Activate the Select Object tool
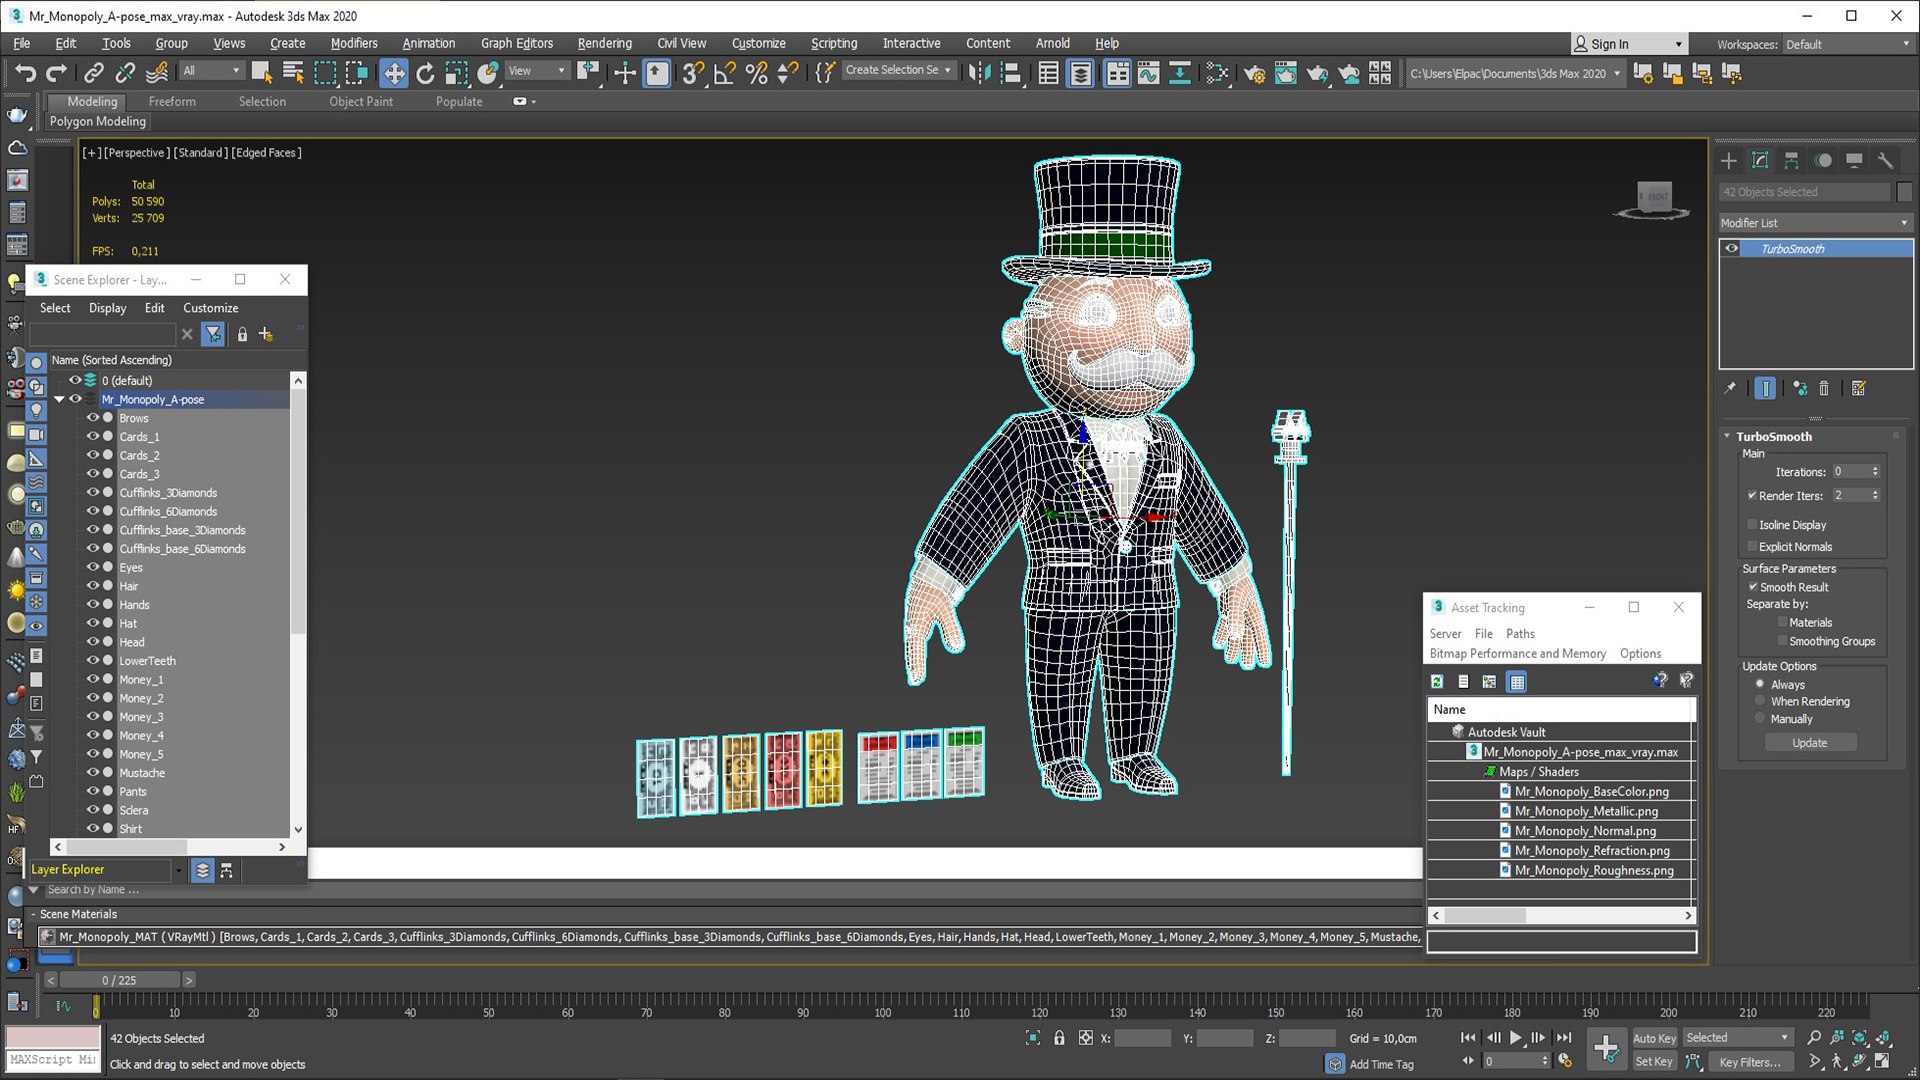The image size is (1920, 1080). 262,72
